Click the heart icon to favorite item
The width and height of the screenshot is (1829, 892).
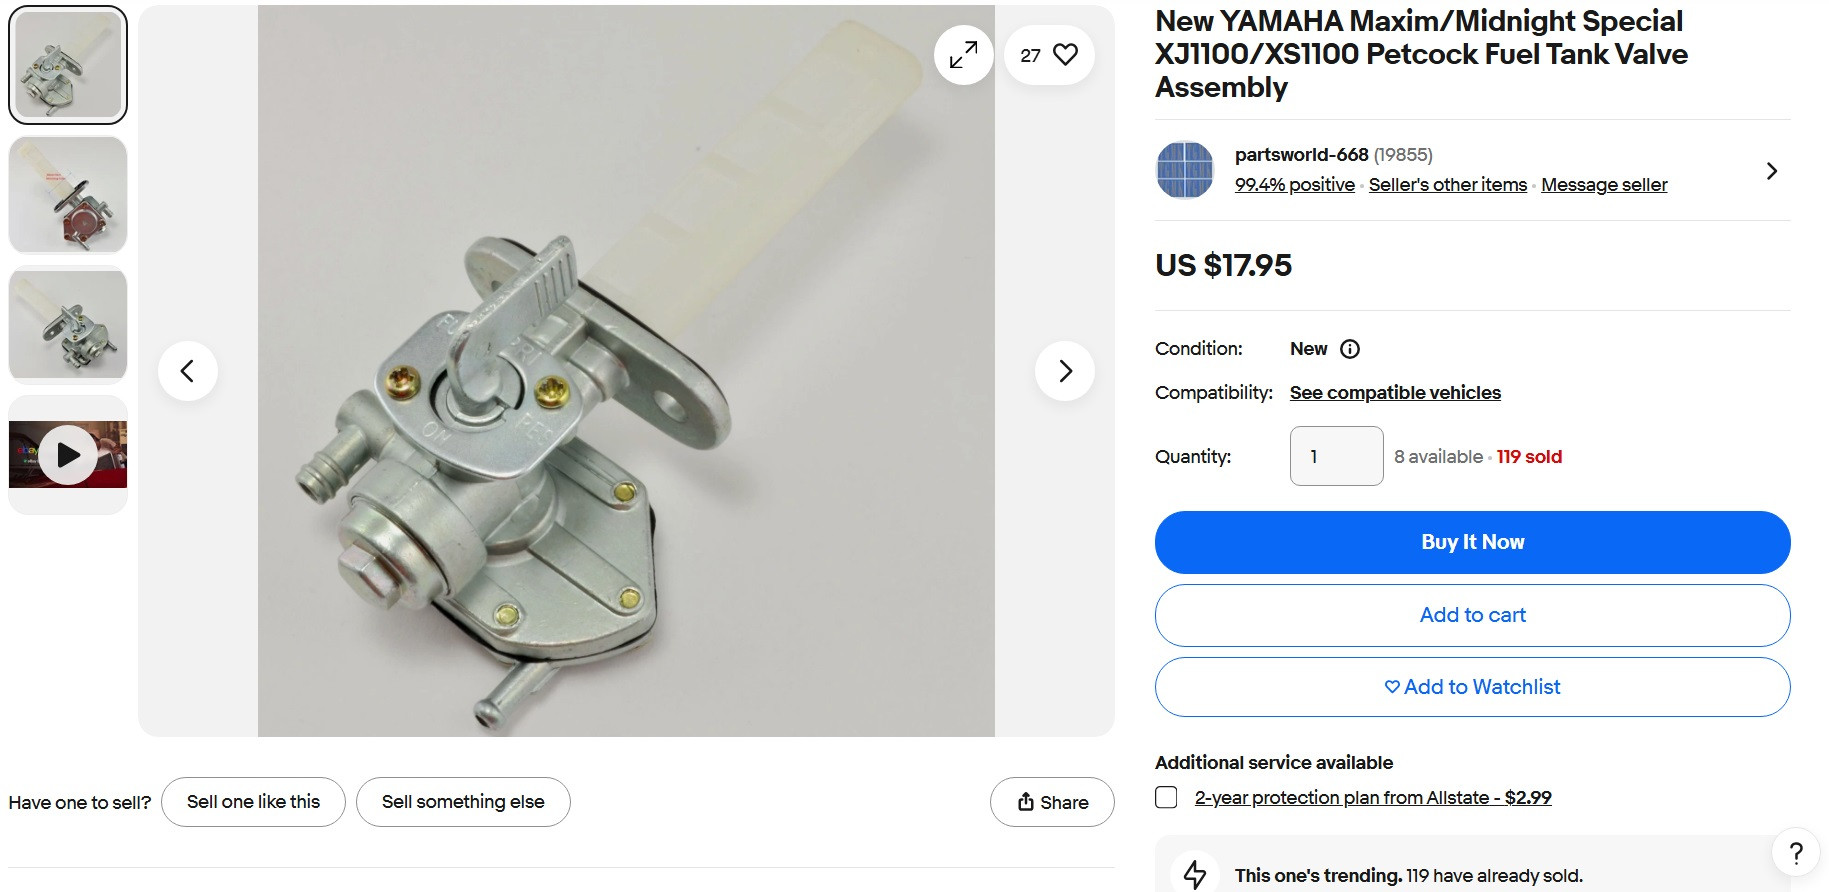(1065, 55)
